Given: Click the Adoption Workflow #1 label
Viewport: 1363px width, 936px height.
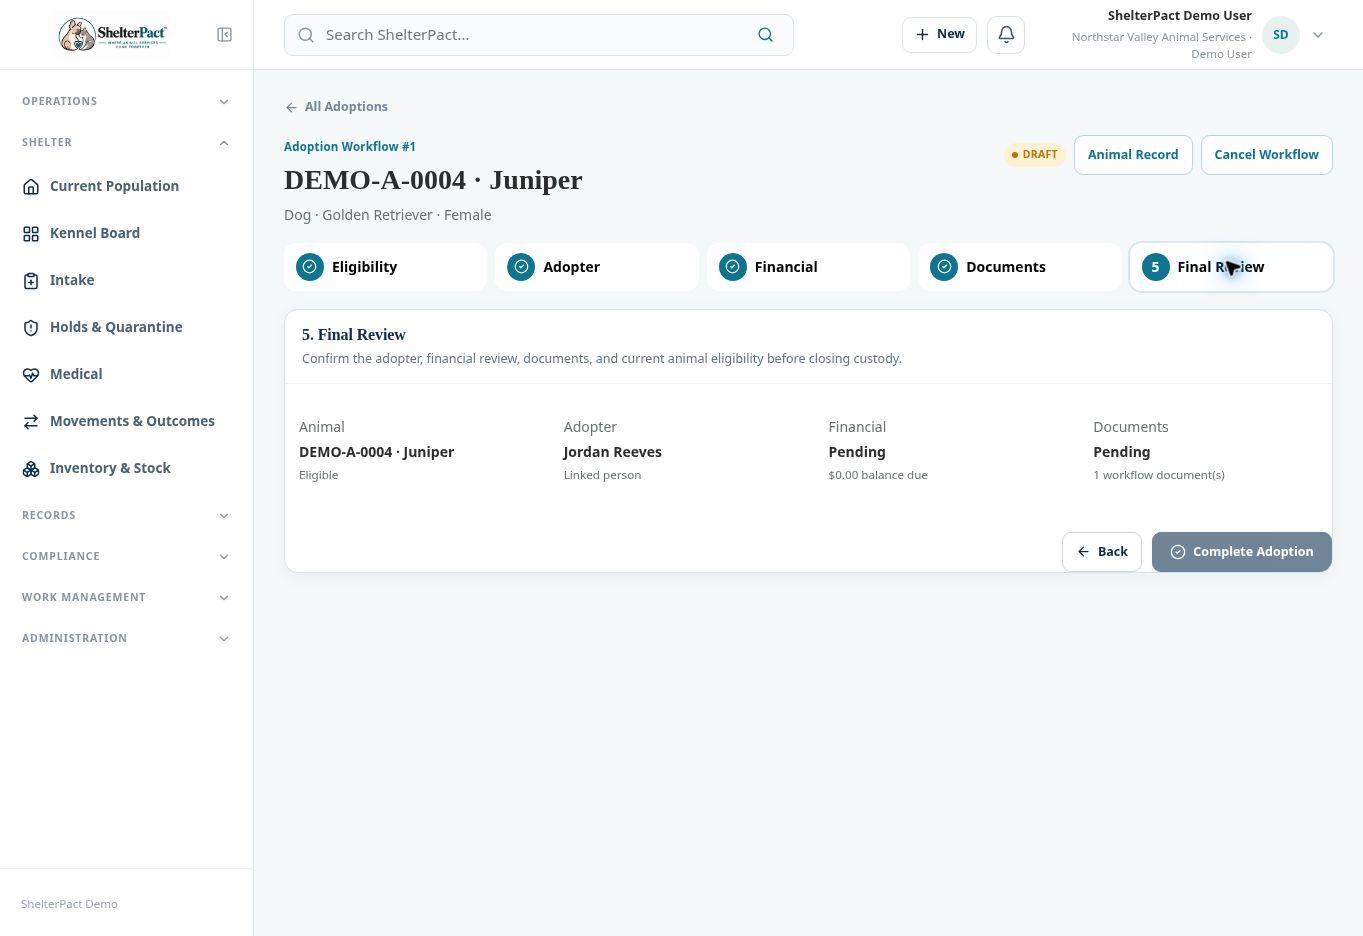Looking at the screenshot, I should click(x=350, y=147).
